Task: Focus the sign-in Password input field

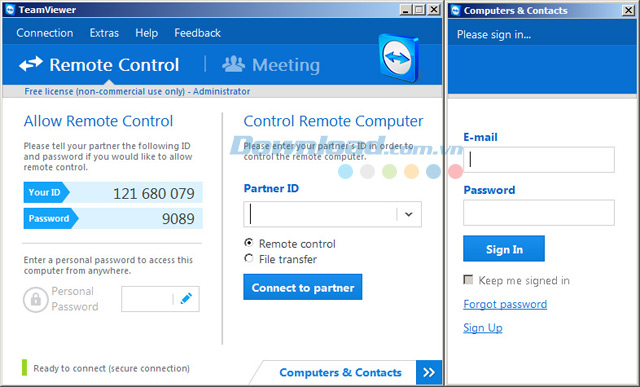Action: [x=539, y=212]
